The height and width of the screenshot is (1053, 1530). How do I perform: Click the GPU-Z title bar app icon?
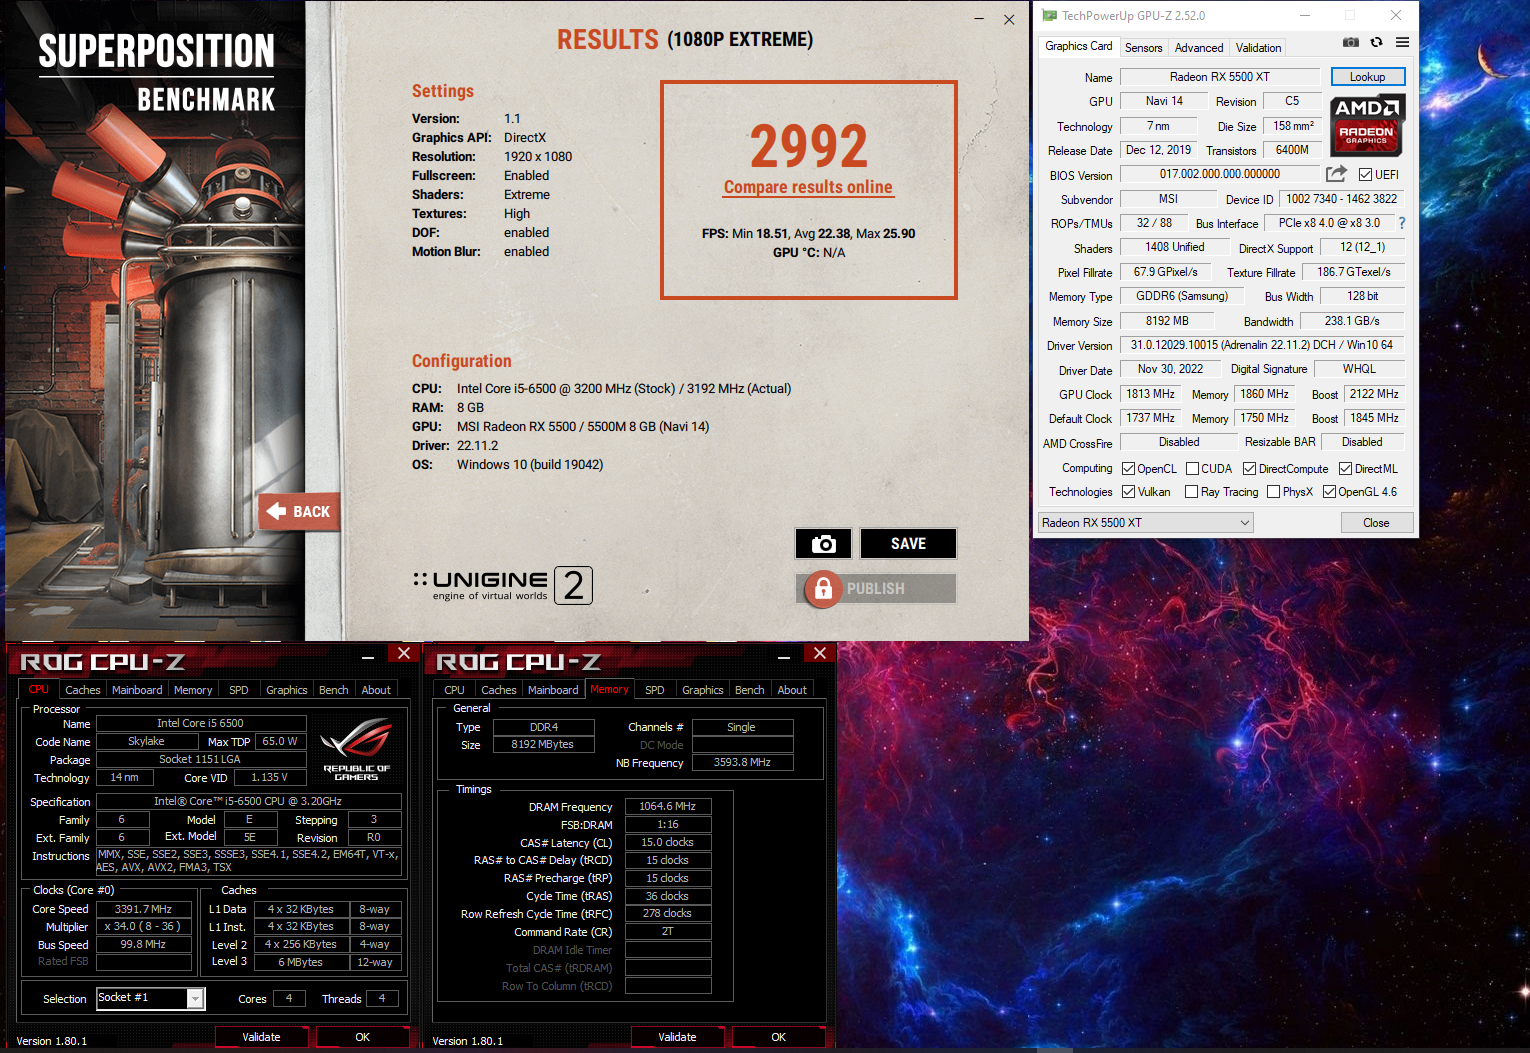pos(1049,15)
